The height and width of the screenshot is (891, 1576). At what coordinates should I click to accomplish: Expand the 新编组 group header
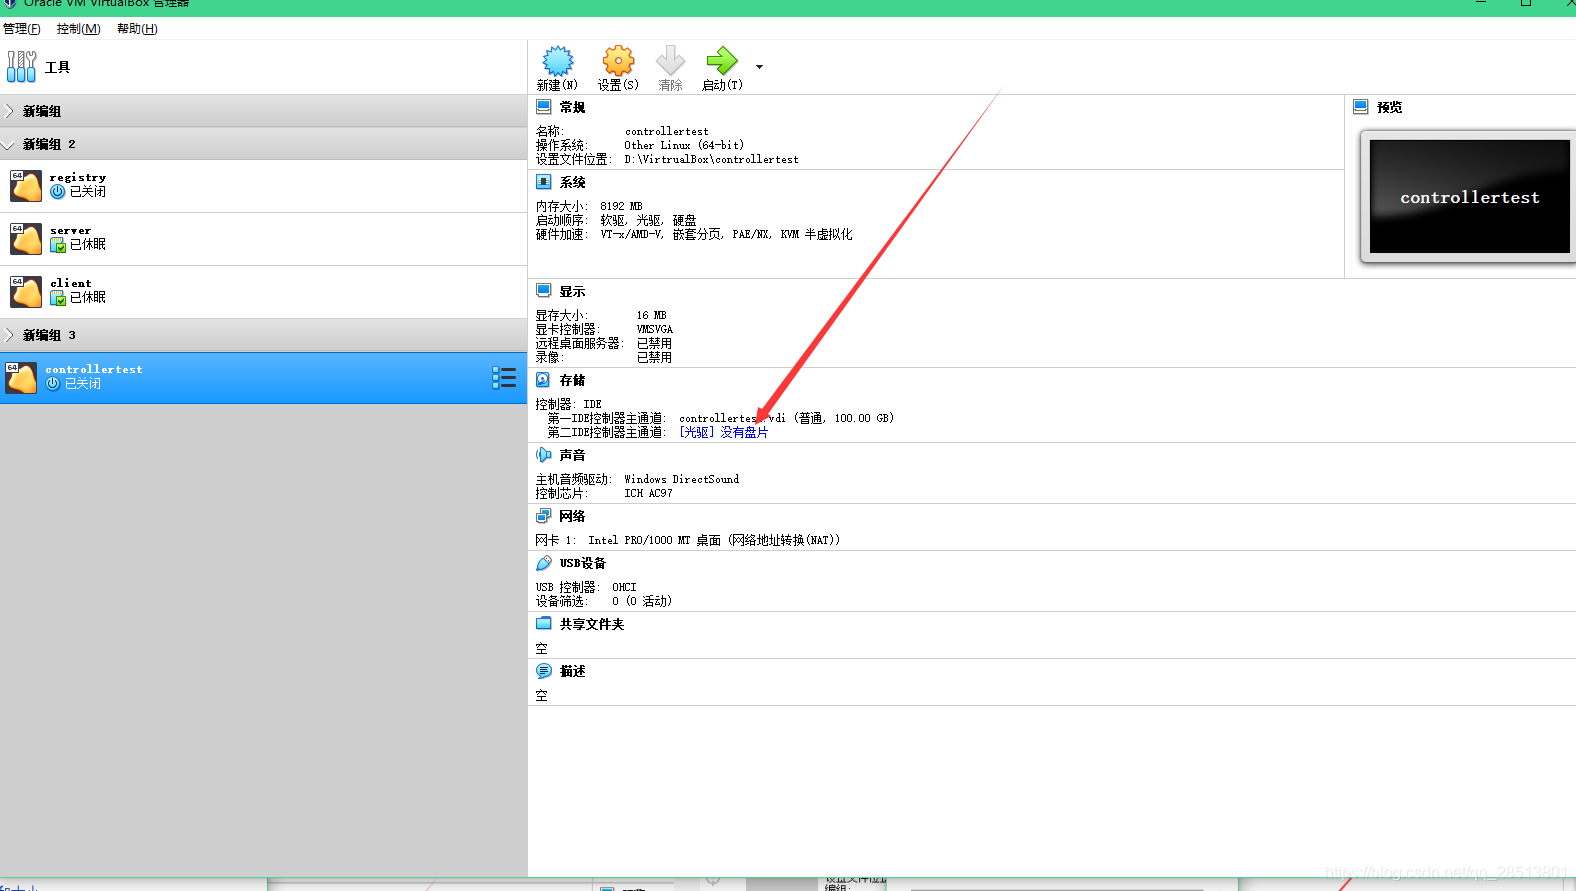[263, 111]
